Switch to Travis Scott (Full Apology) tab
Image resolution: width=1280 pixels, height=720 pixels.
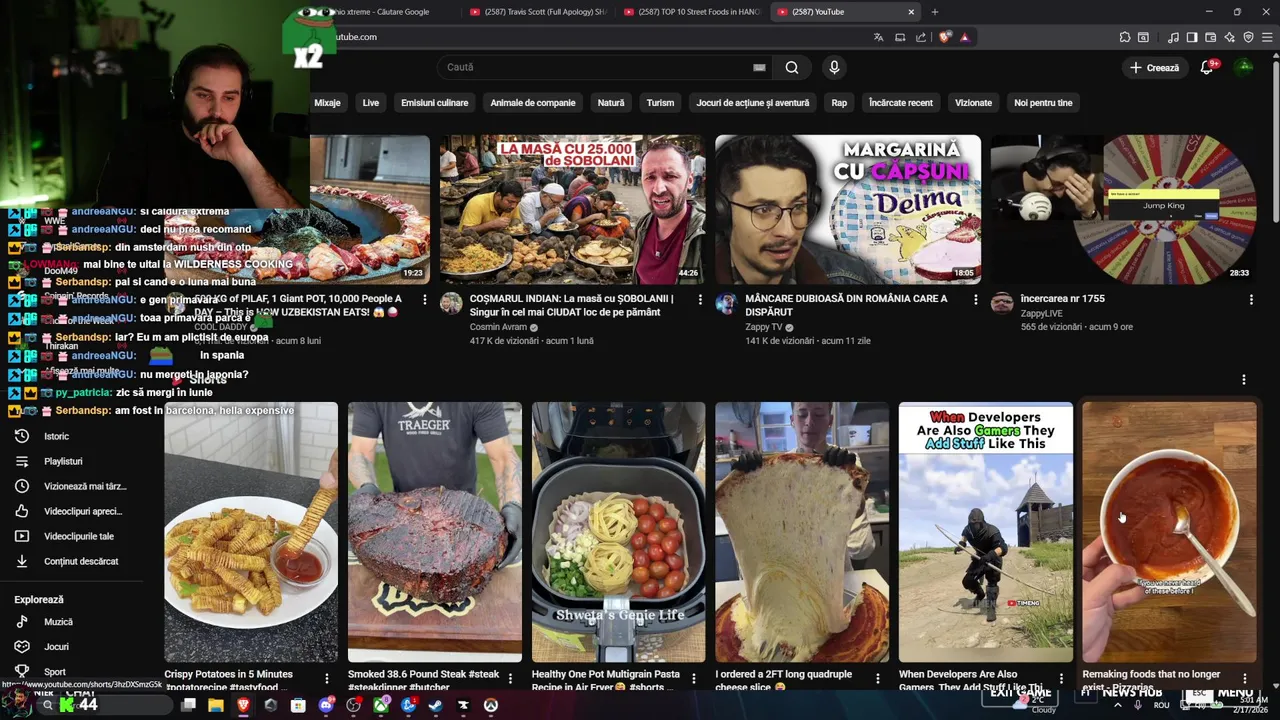click(538, 12)
